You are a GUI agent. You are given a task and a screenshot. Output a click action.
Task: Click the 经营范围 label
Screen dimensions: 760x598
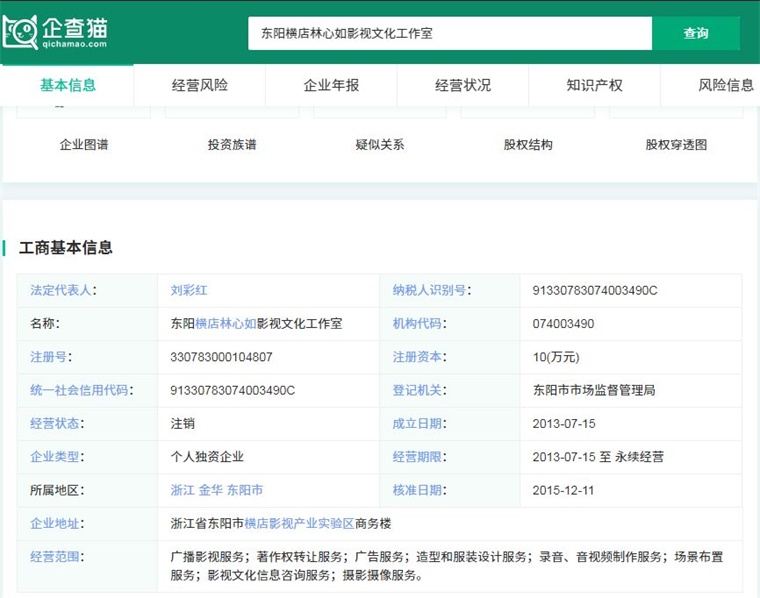coord(57,556)
